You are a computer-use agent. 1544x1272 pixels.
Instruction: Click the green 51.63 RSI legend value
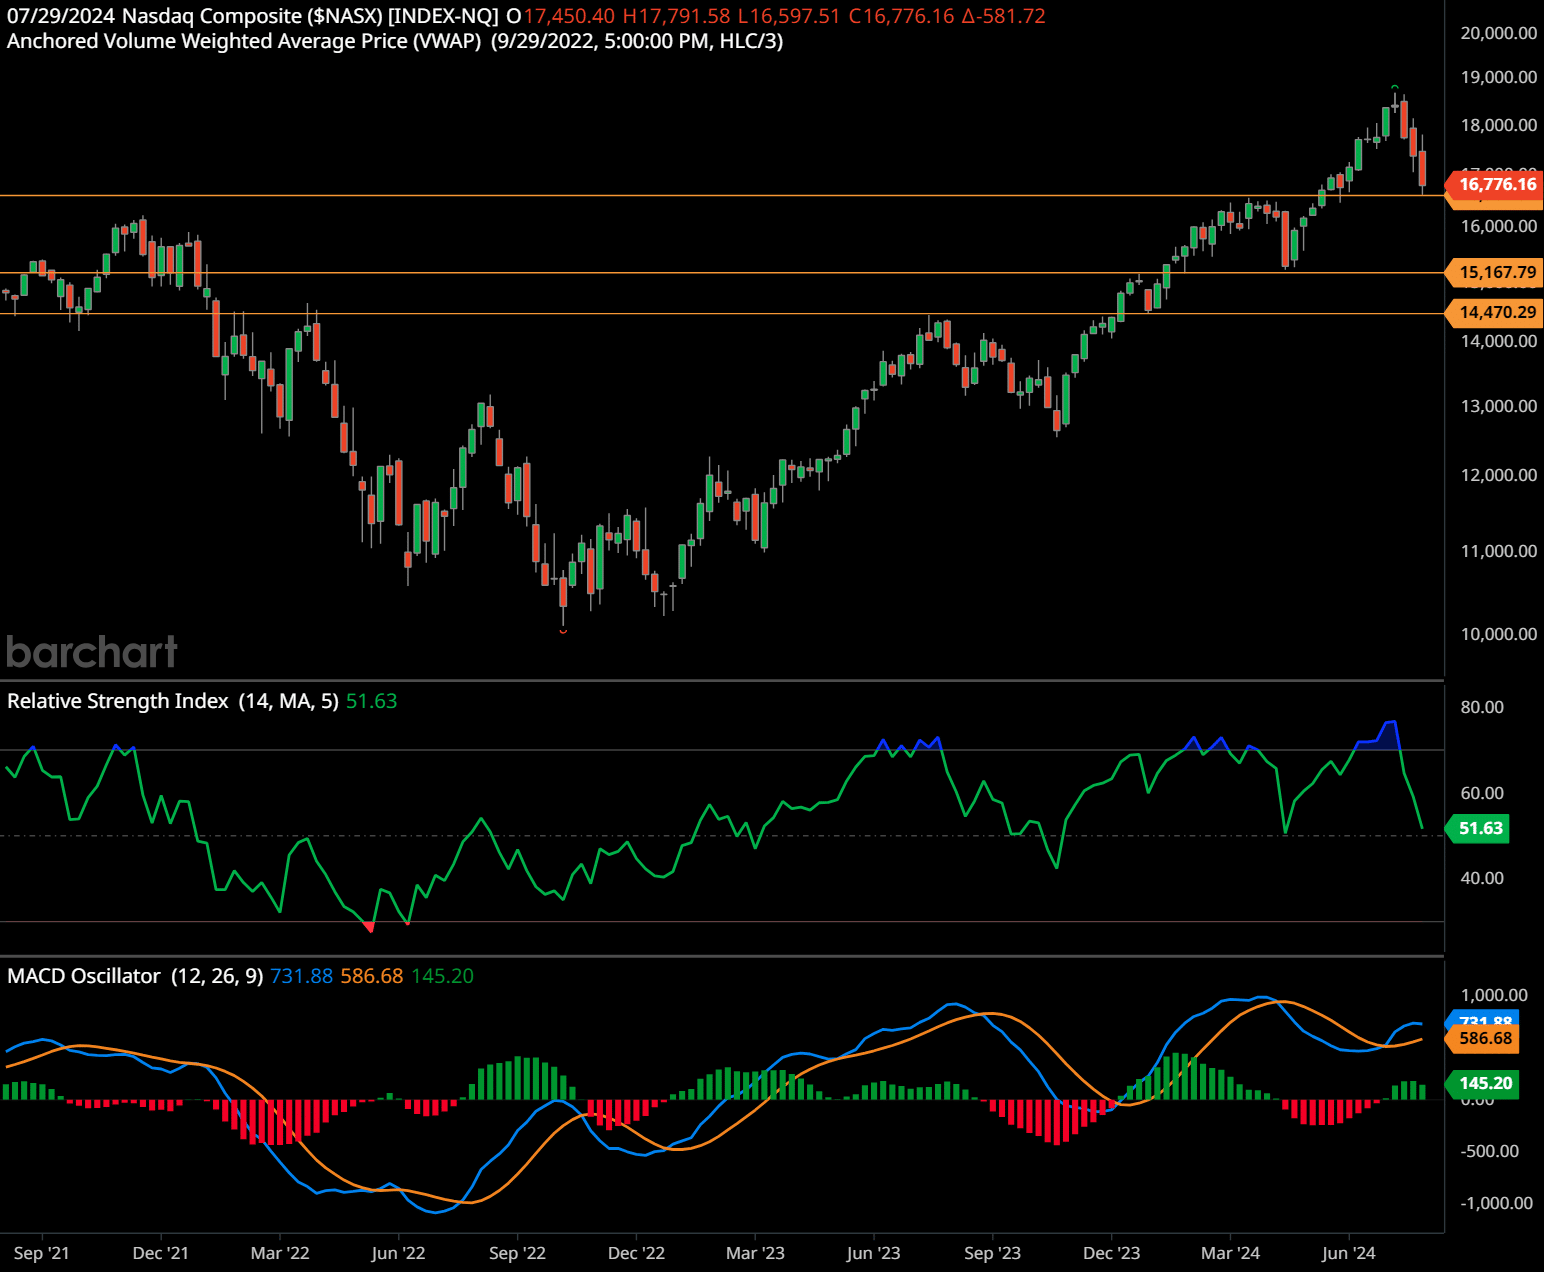point(371,701)
